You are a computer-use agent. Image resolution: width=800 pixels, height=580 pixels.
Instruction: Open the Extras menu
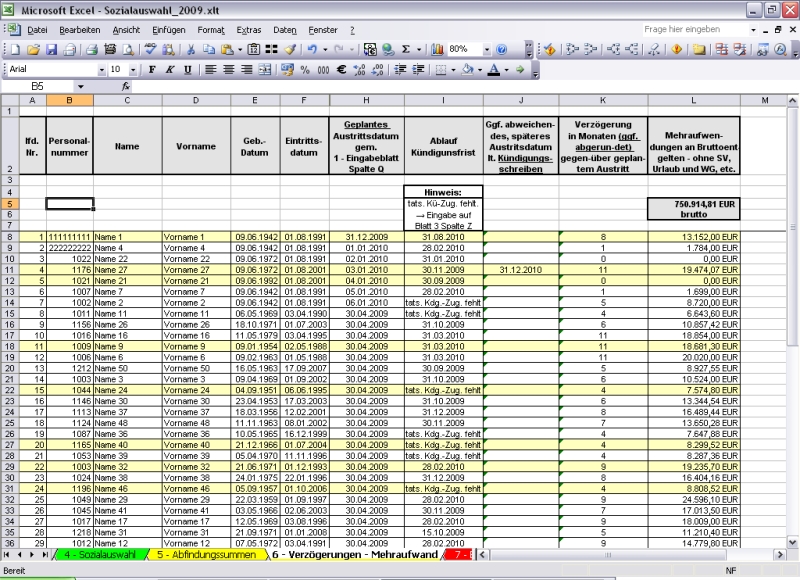pos(248,30)
